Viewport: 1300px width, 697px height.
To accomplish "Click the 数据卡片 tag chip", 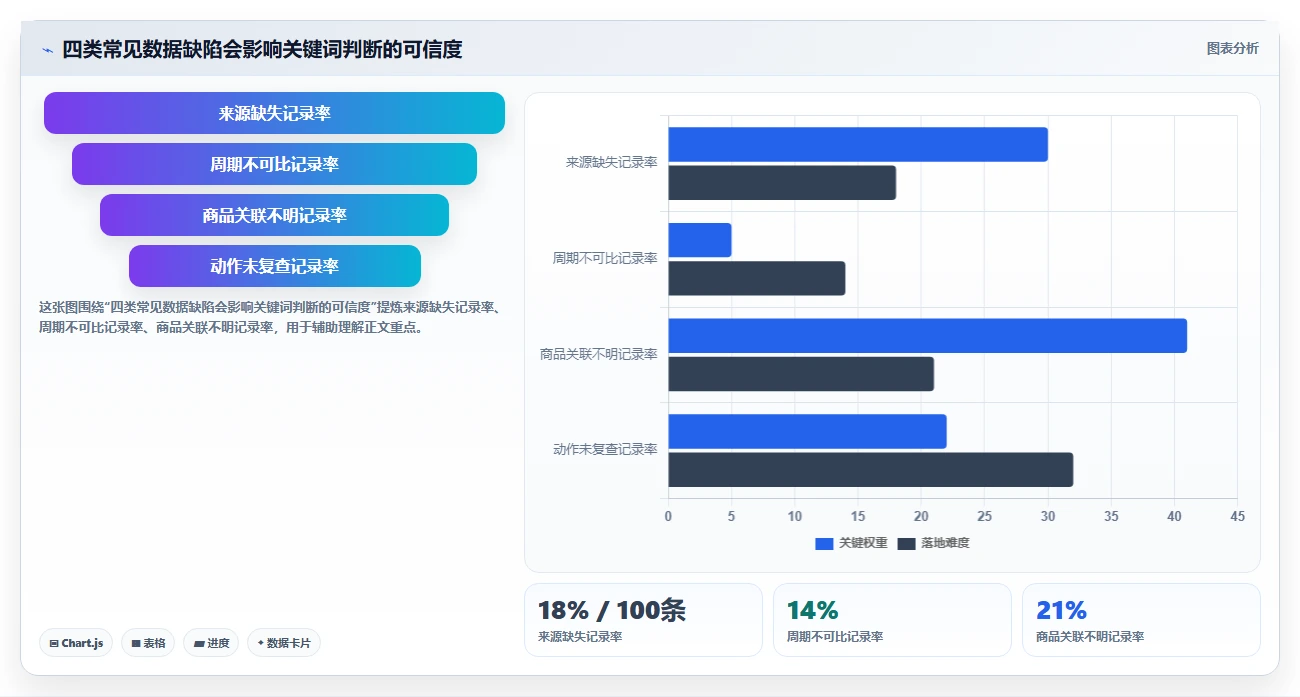I will (x=283, y=643).
